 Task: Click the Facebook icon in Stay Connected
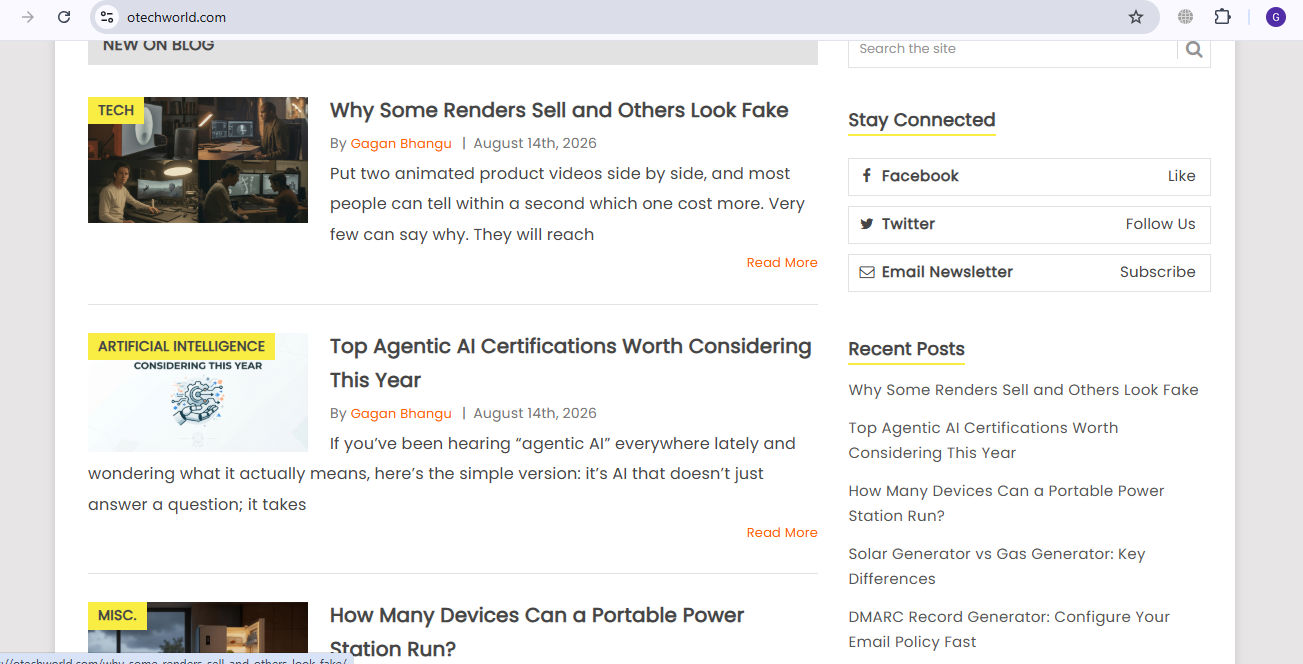click(x=866, y=176)
